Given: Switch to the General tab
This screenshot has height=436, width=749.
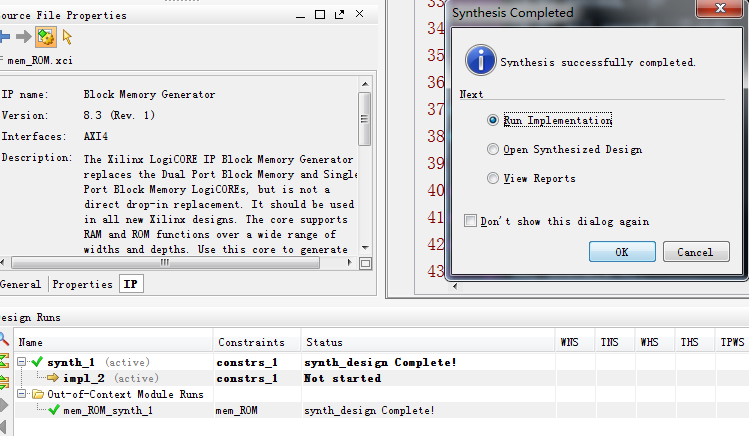Looking at the screenshot, I should click(21, 284).
